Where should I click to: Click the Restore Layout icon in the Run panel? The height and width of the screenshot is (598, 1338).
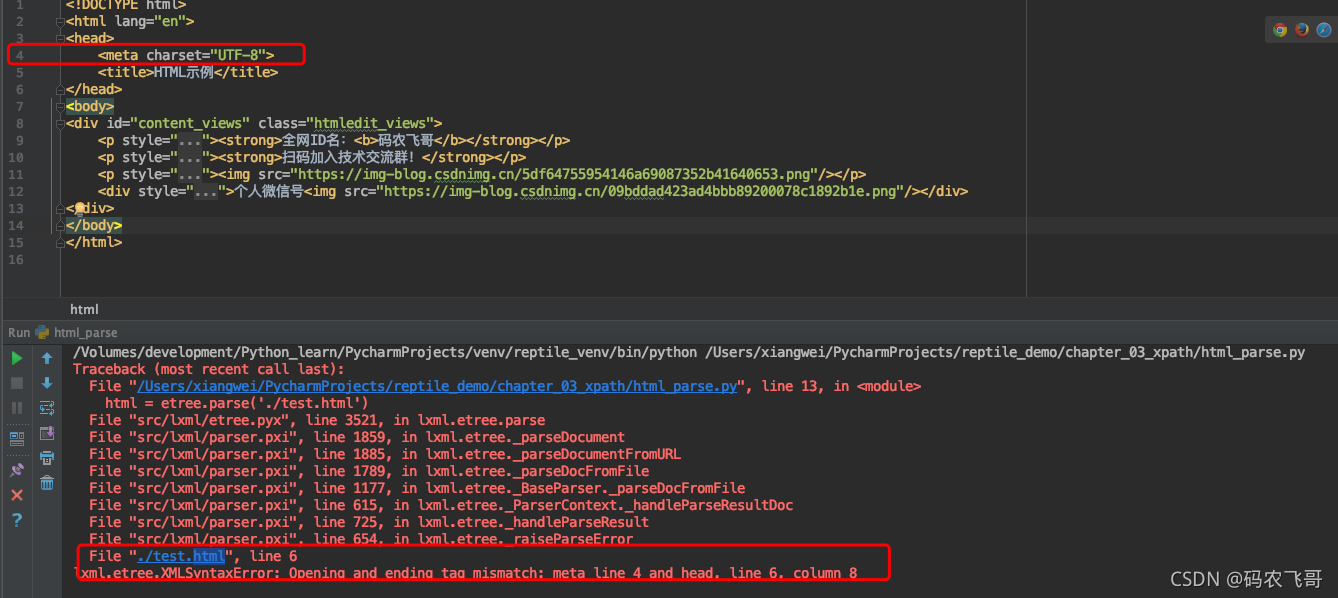(x=16, y=438)
